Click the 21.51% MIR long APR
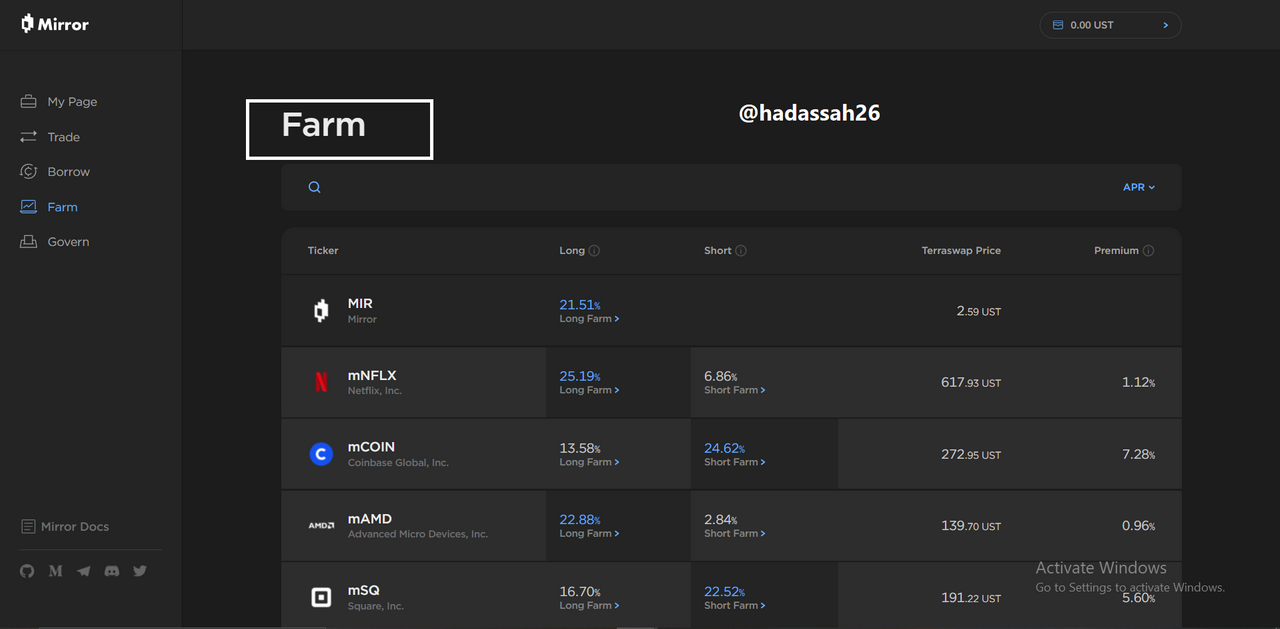The width and height of the screenshot is (1280, 629). 580,305
